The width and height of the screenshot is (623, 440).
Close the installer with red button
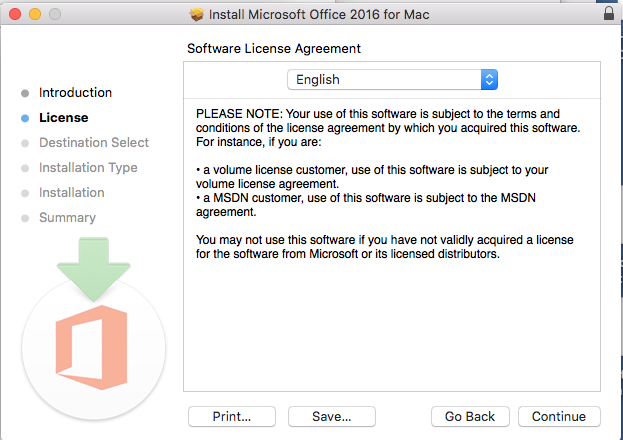pos(15,14)
